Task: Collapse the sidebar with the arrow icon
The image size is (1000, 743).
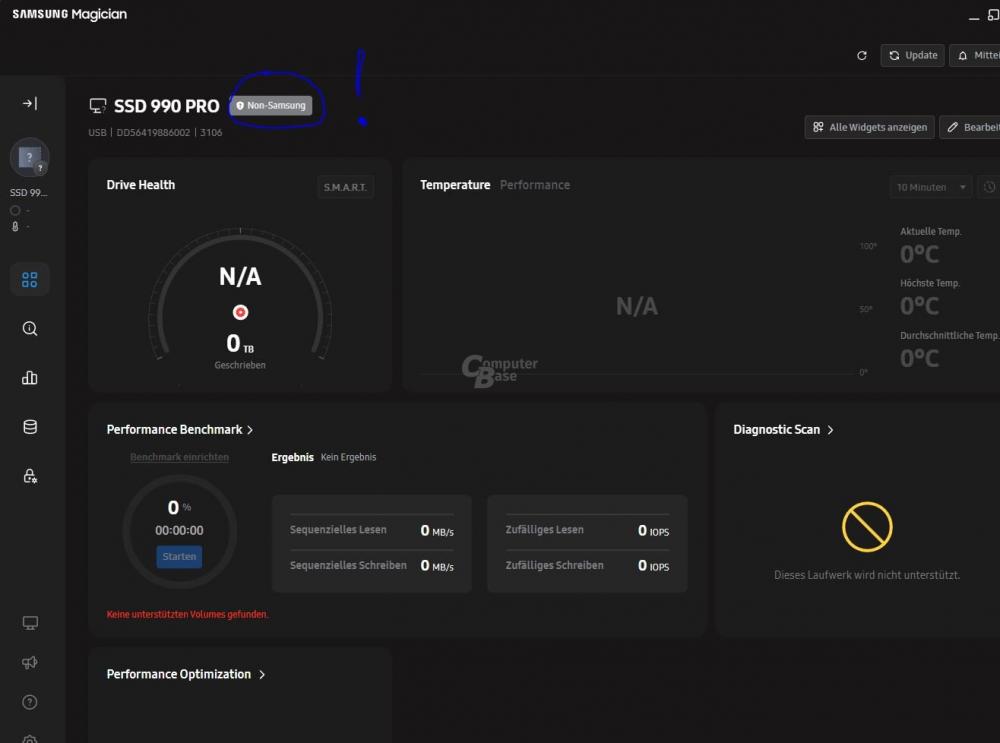Action: point(30,104)
